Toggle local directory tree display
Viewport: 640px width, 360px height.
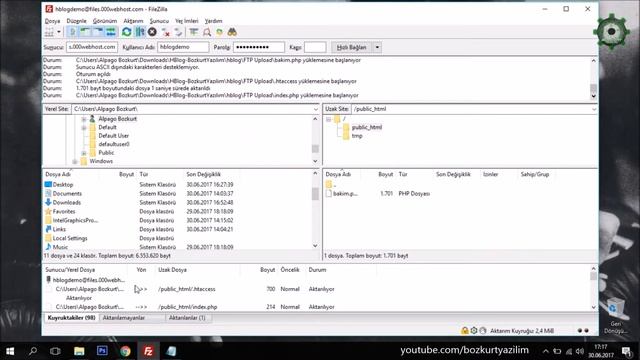click(85, 32)
